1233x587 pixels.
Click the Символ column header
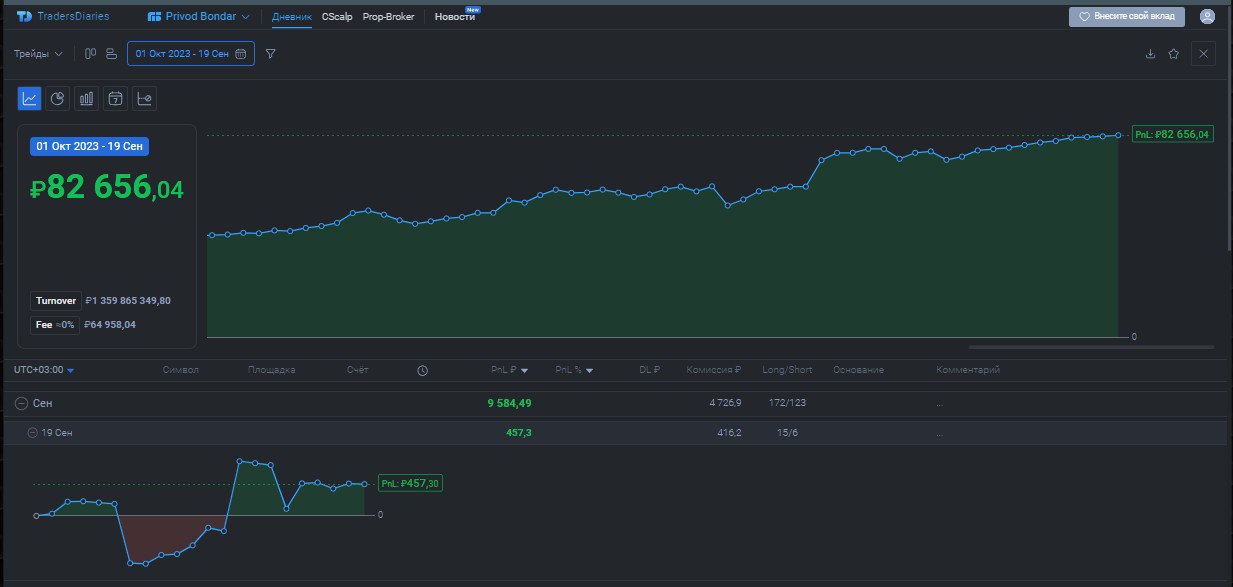[x=181, y=370]
